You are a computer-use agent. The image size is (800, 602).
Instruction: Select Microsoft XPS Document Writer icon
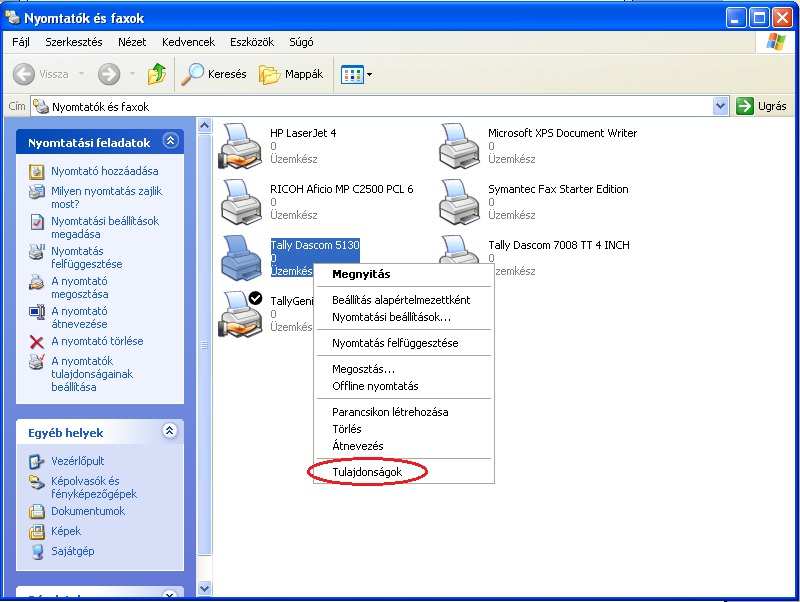coord(459,146)
